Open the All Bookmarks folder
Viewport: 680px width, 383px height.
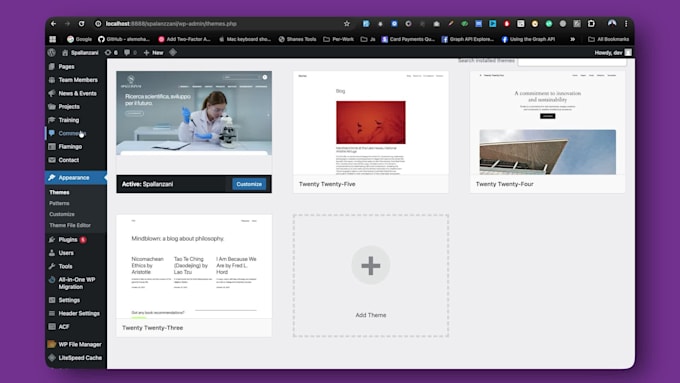[x=608, y=39]
